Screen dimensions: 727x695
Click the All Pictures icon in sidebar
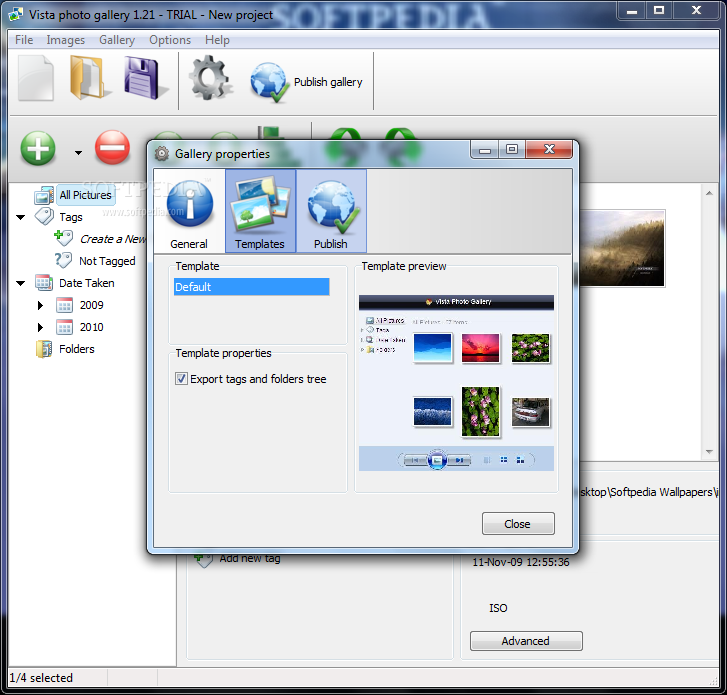(44, 195)
